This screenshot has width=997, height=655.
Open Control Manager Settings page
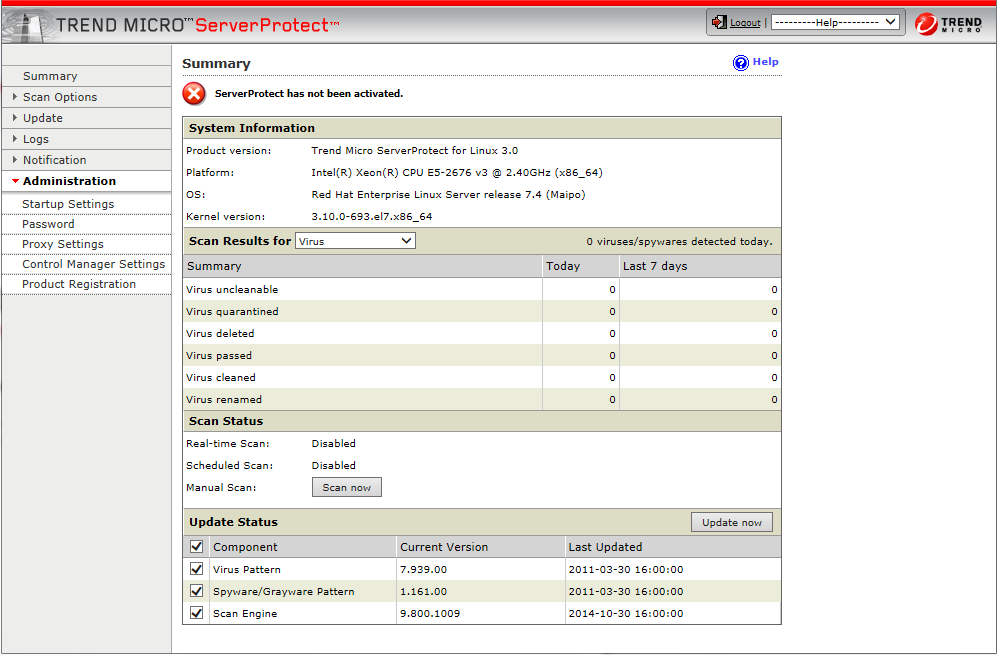(x=93, y=264)
